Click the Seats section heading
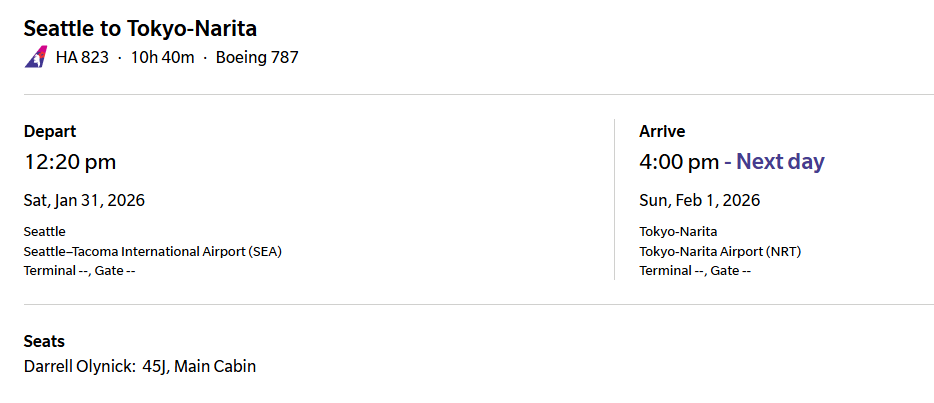Viewport: 934px width, 403px height. coord(44,341)
